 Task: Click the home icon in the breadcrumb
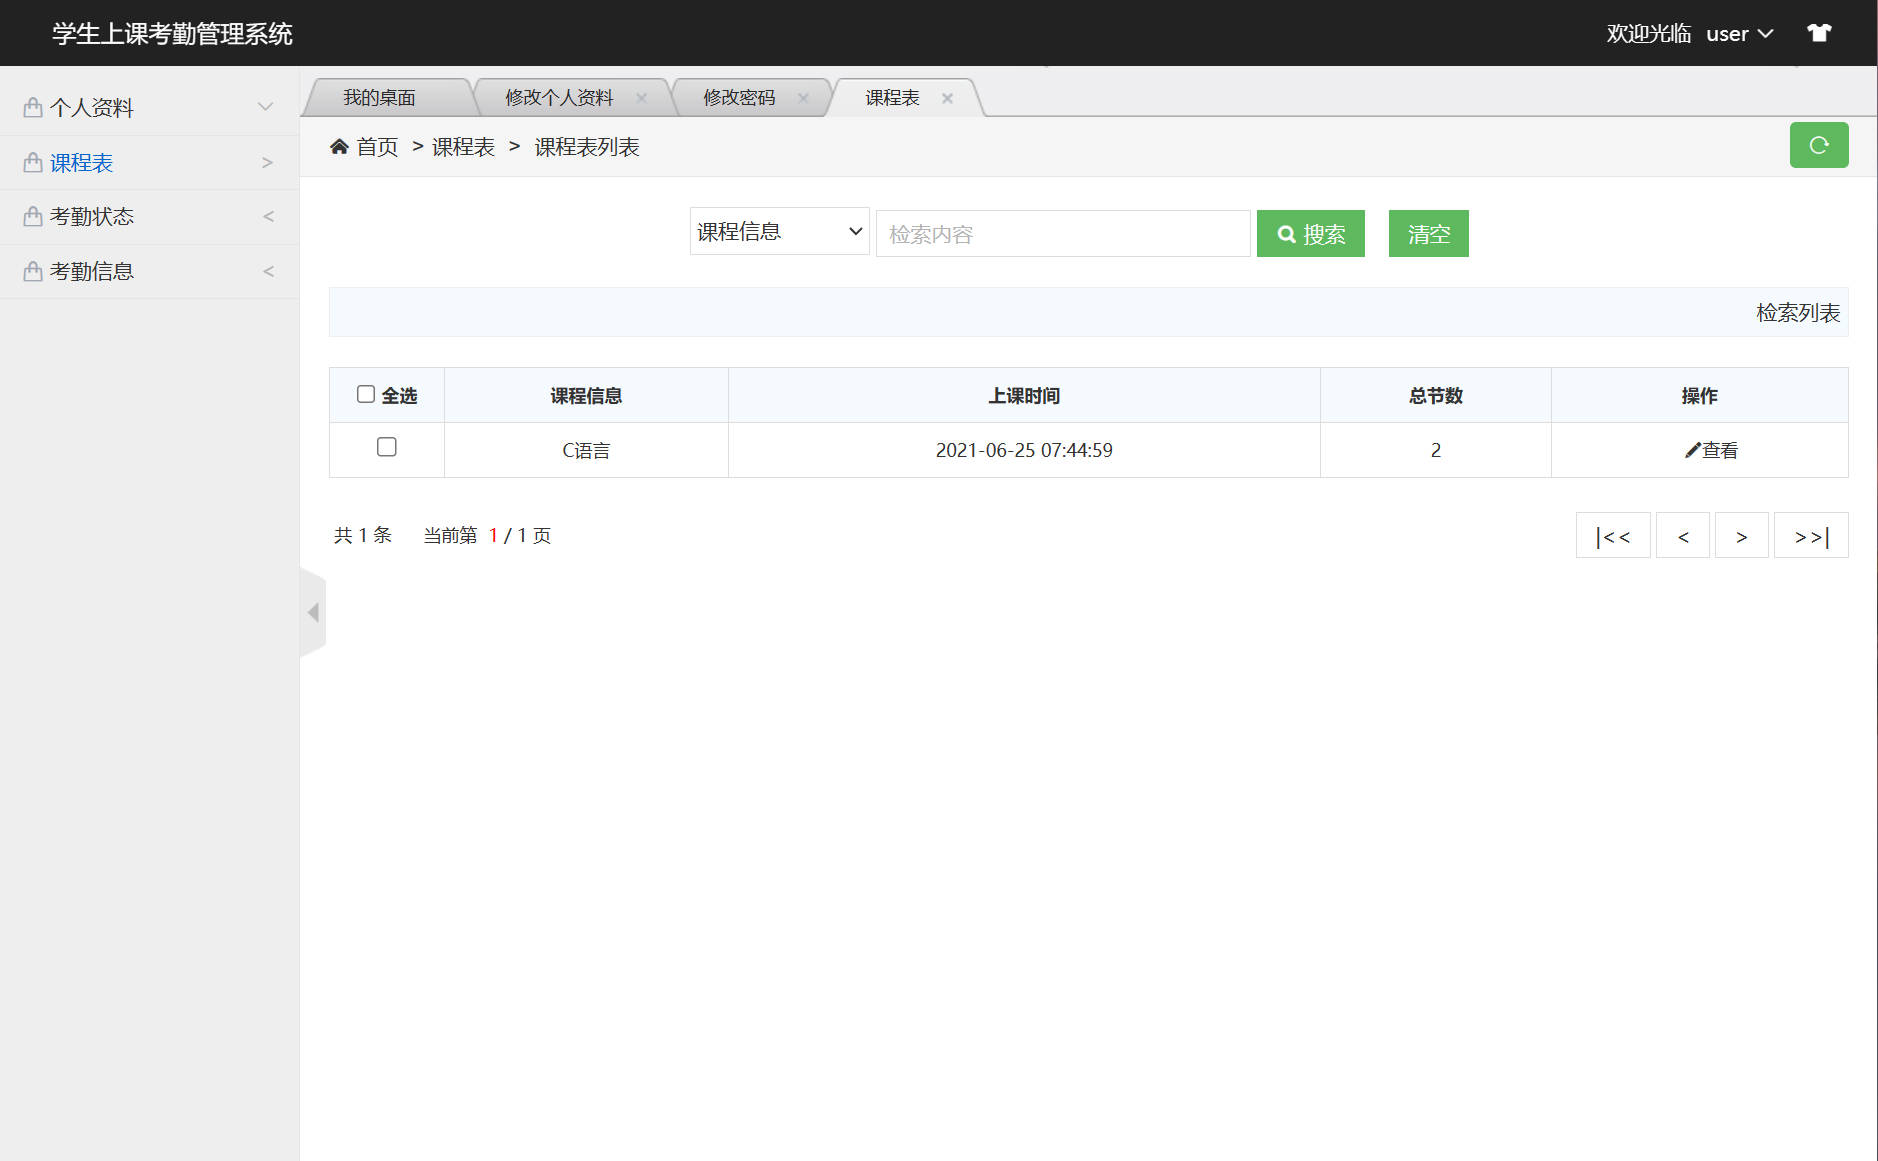click(x=340, y=146)
